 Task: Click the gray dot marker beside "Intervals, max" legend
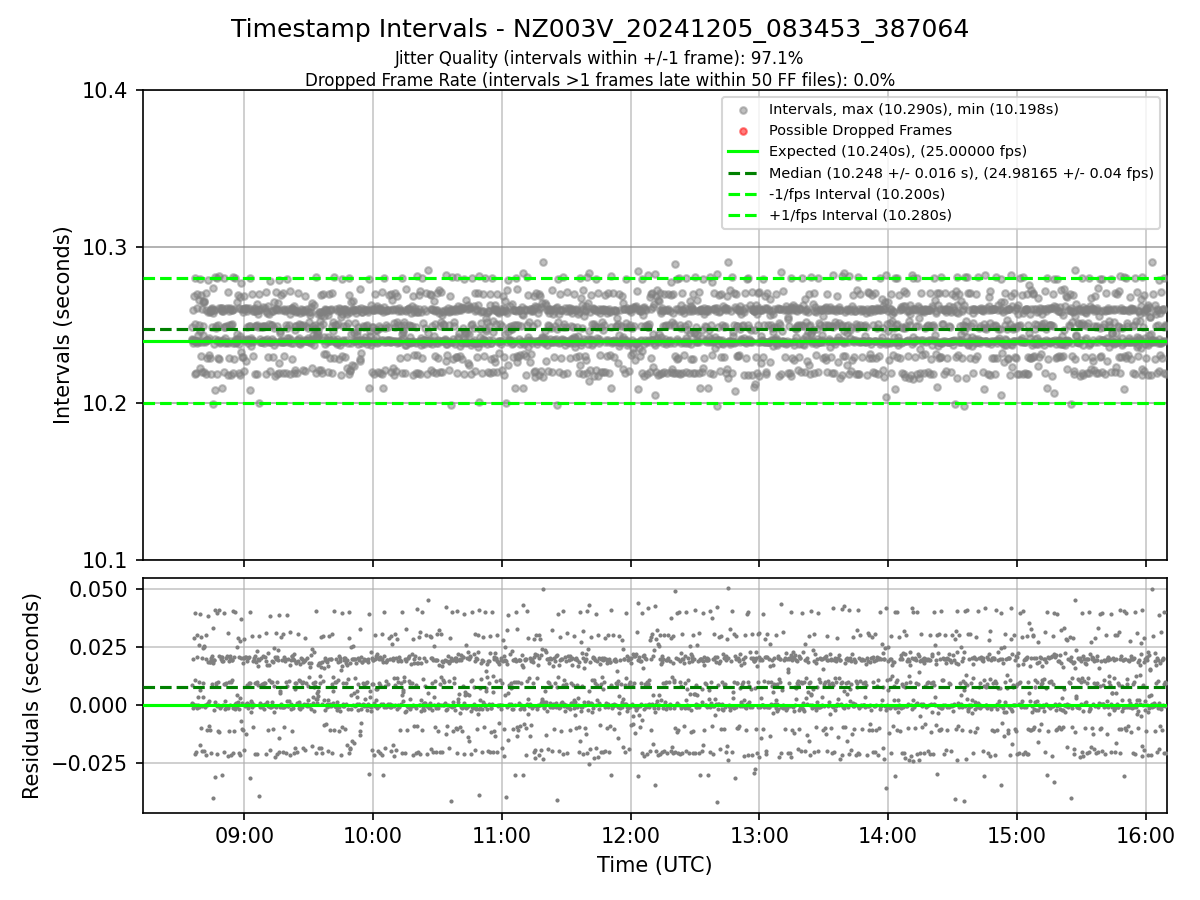tap(743, 109)
